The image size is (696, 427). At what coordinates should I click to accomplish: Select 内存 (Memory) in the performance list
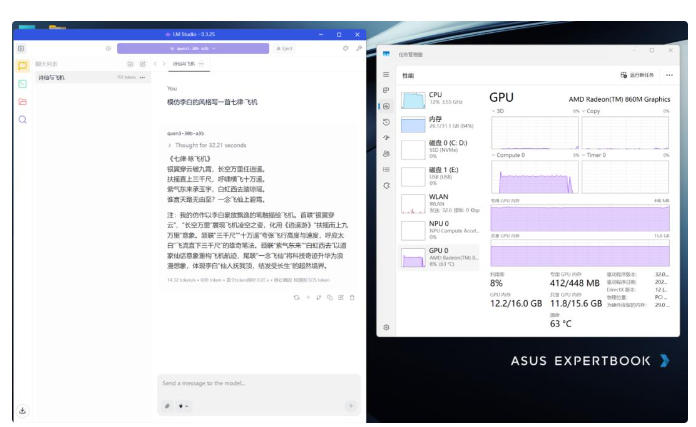pos(439,124)
